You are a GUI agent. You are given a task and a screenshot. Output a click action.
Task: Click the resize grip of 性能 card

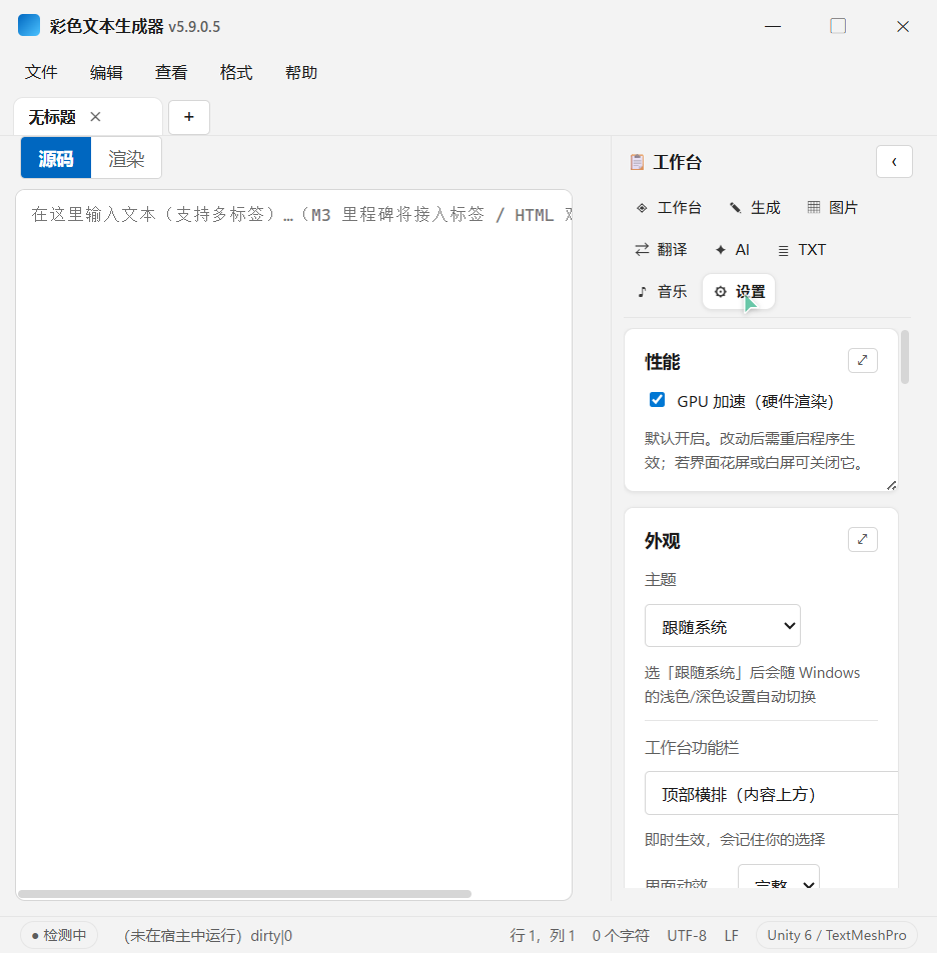(x=891, y=485)
